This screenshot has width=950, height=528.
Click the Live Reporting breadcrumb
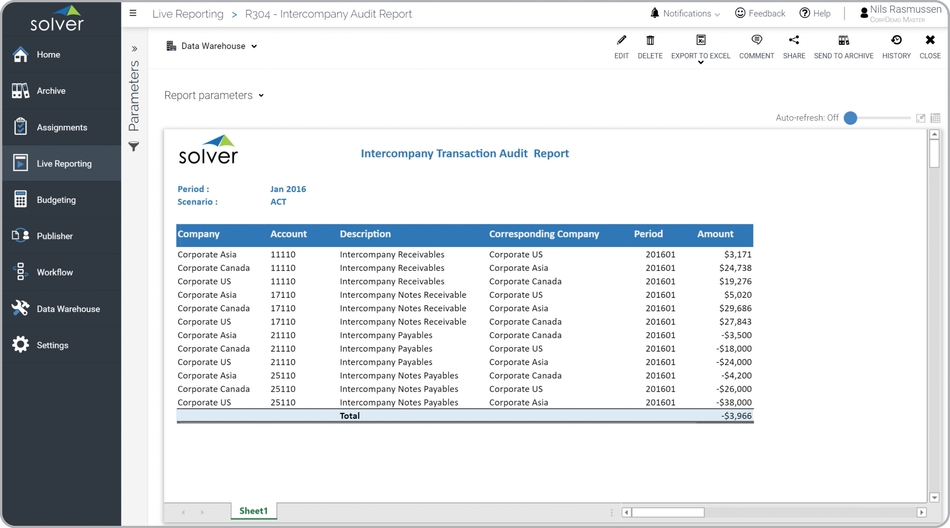(188, 15)
